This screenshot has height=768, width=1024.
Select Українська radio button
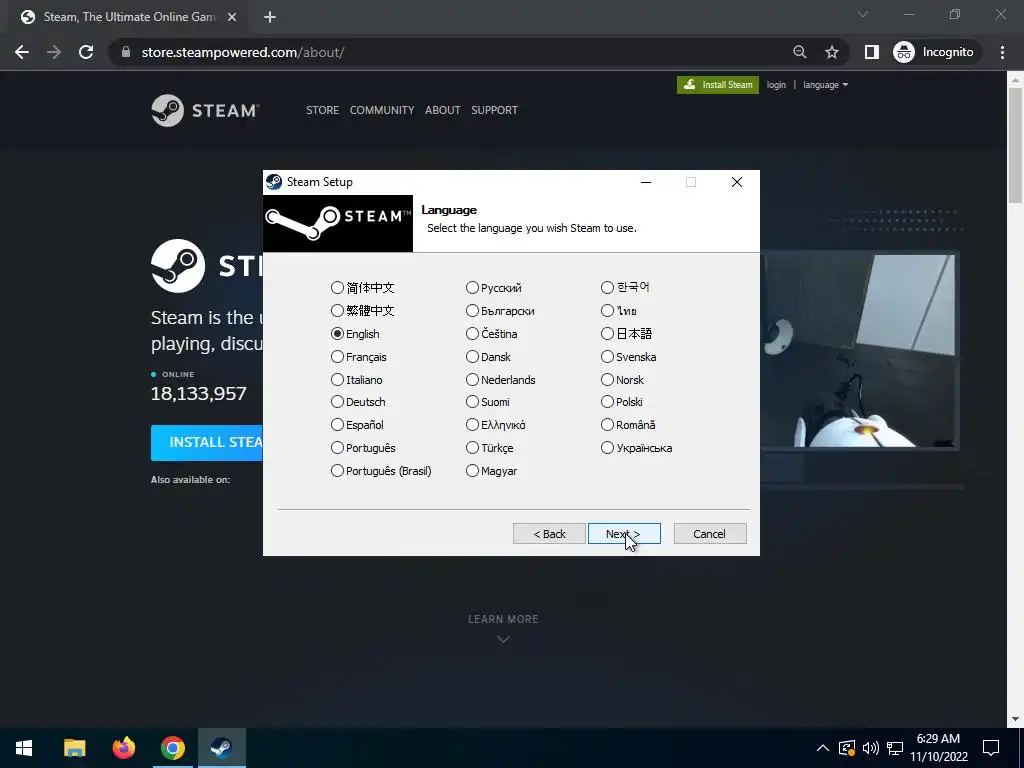pos(607,447)
